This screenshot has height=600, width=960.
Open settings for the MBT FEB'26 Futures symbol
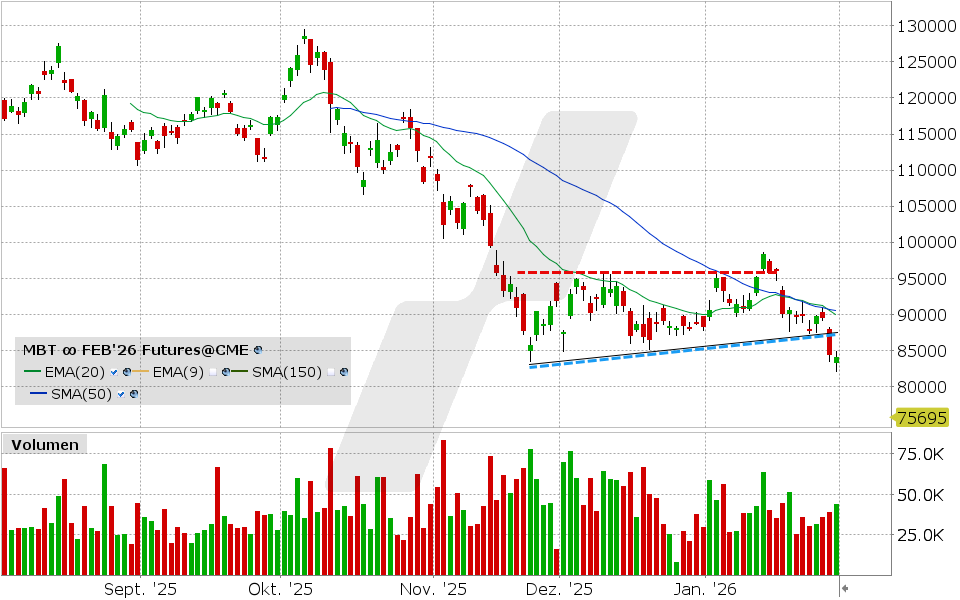point(258,350)
